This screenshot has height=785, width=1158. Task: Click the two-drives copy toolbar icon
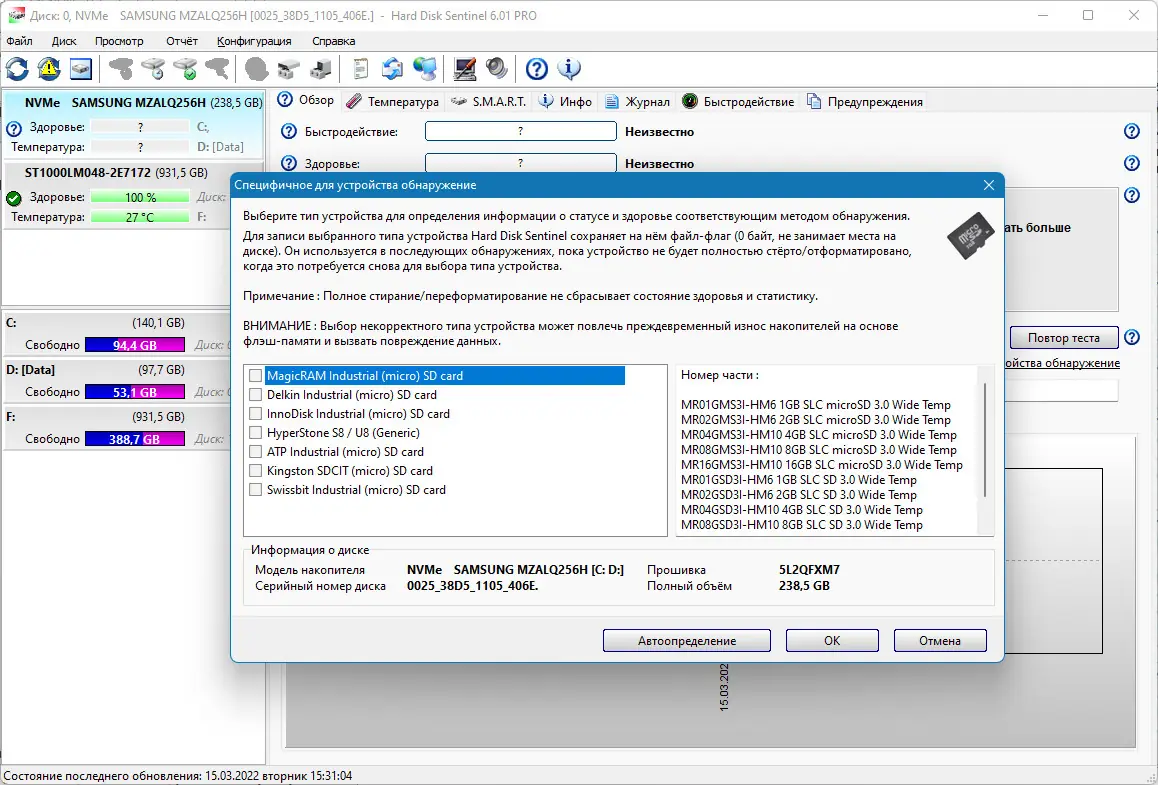(289, 69)
